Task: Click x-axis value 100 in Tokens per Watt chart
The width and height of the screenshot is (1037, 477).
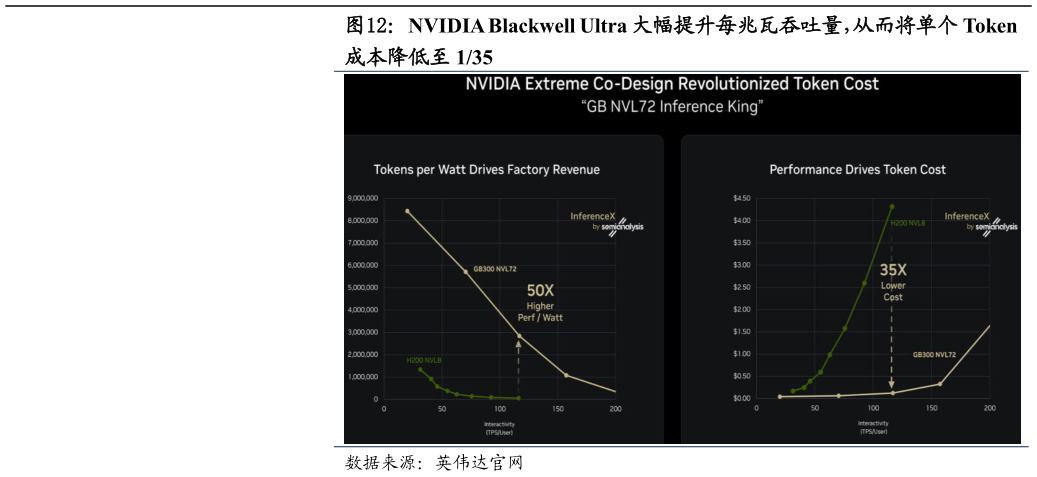Action: 499,409
